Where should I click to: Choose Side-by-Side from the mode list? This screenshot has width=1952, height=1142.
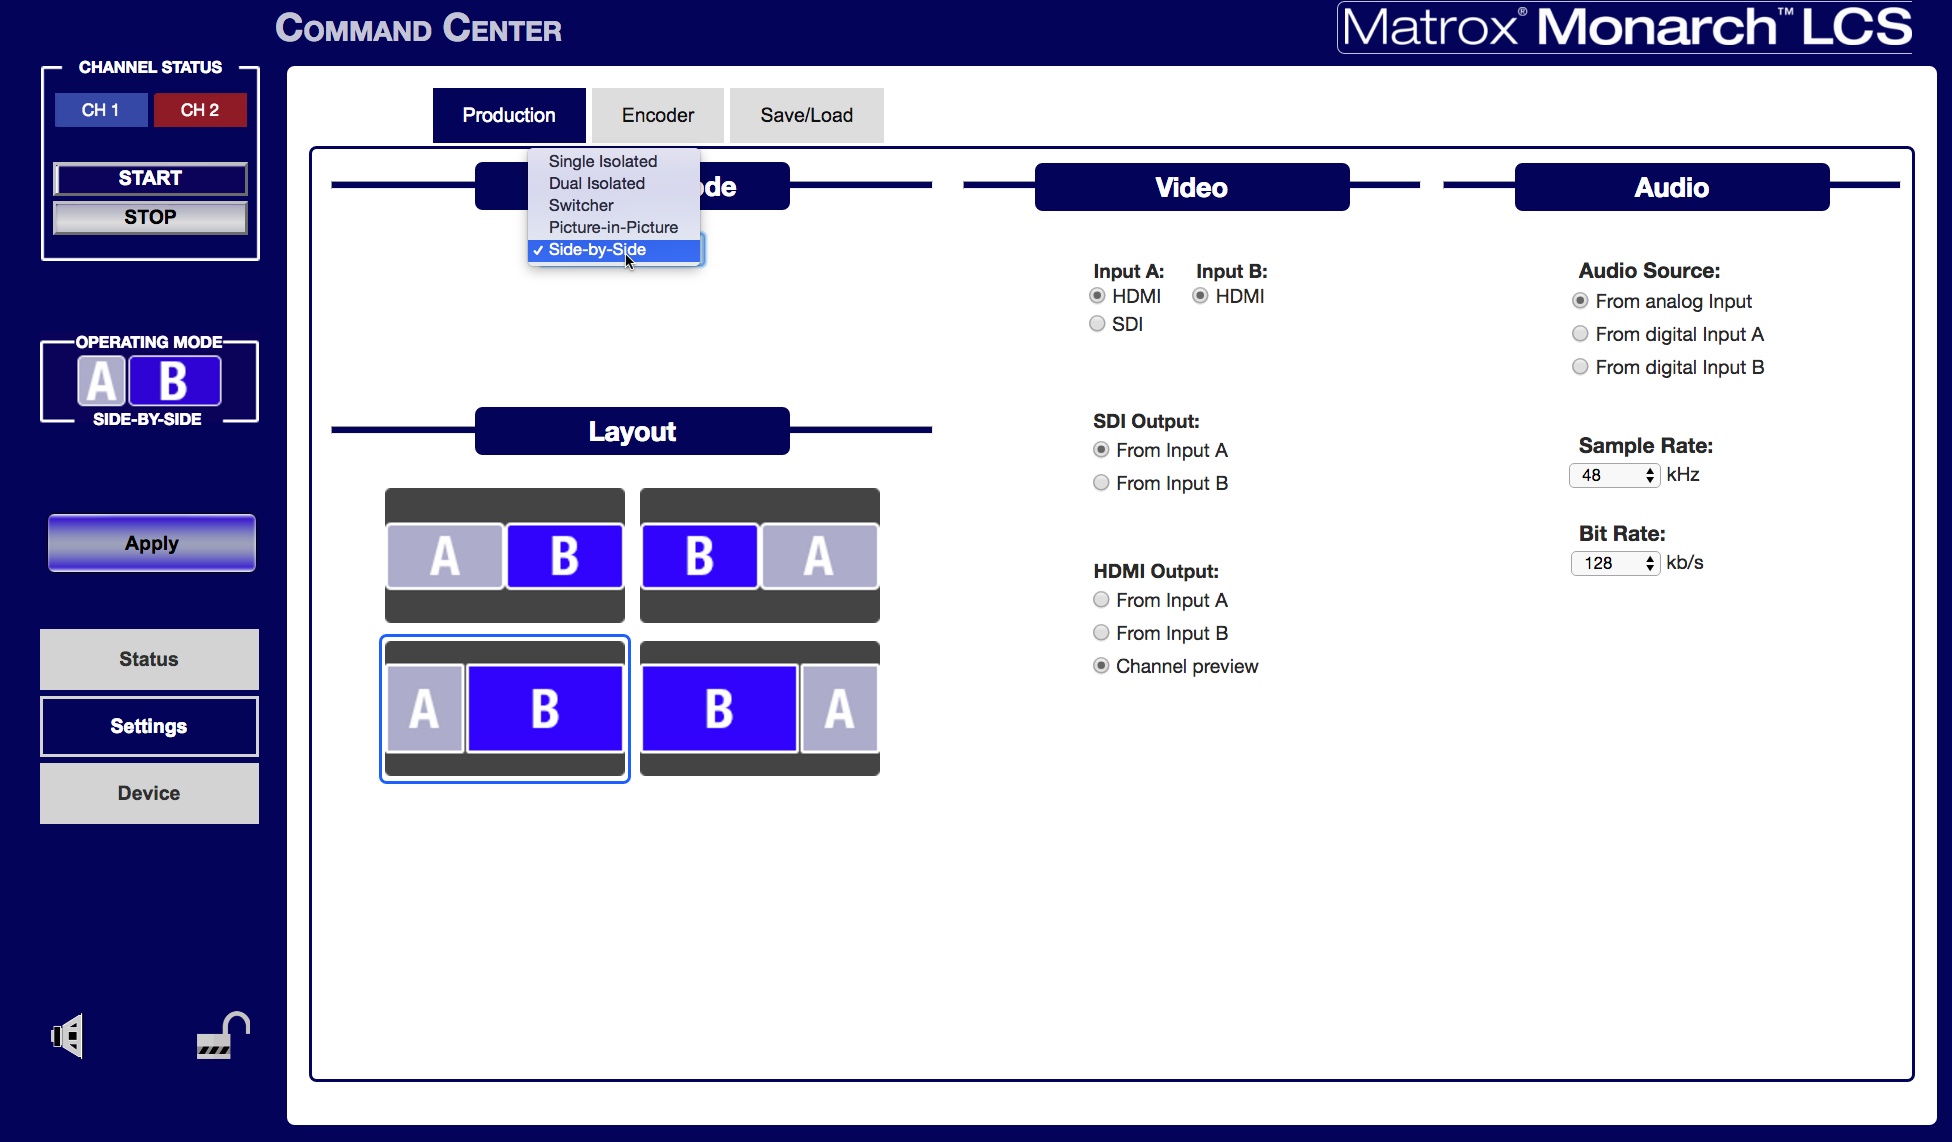(614, 250)
